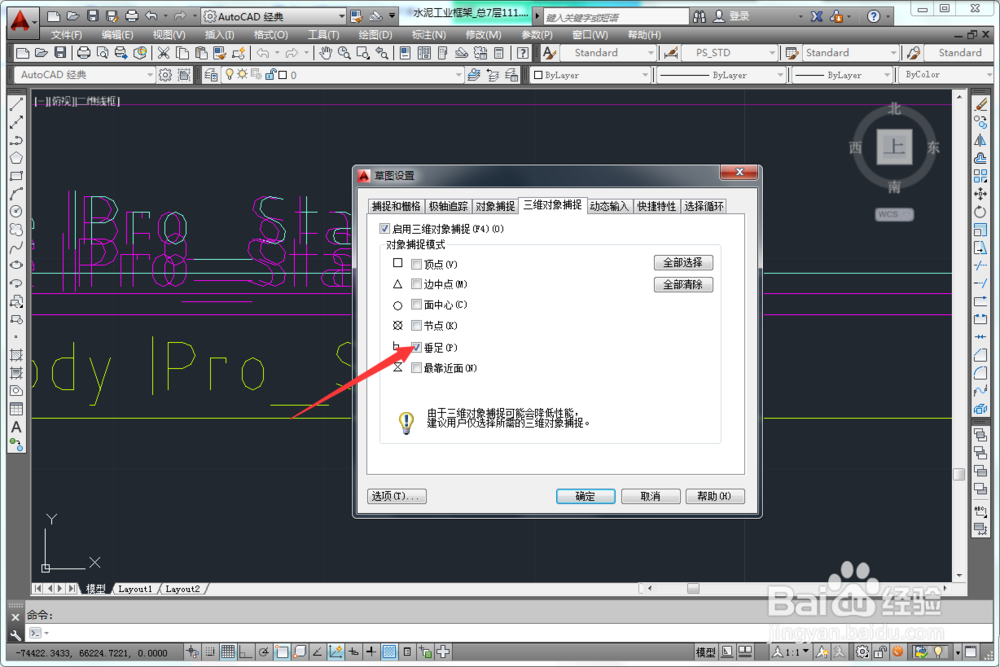Click the 选项(T)... button
The image size is (1000, 667).
coord(397,496)
